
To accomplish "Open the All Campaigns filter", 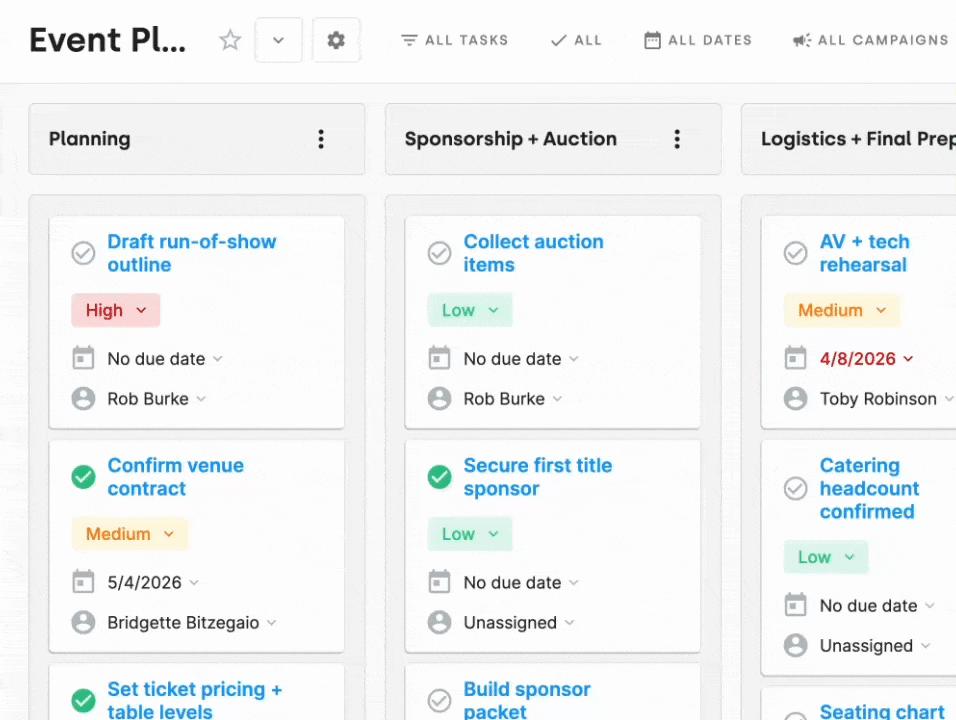I will [x=871, y=40].
